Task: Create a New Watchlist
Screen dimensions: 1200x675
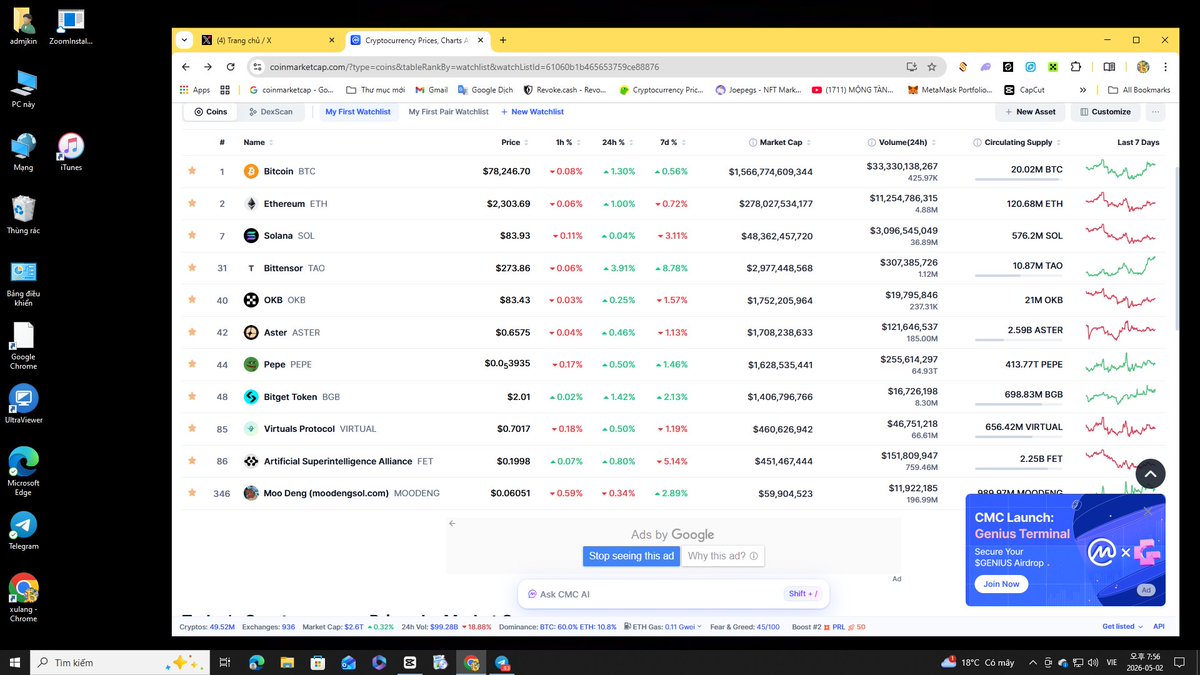Action: (532, 112)
